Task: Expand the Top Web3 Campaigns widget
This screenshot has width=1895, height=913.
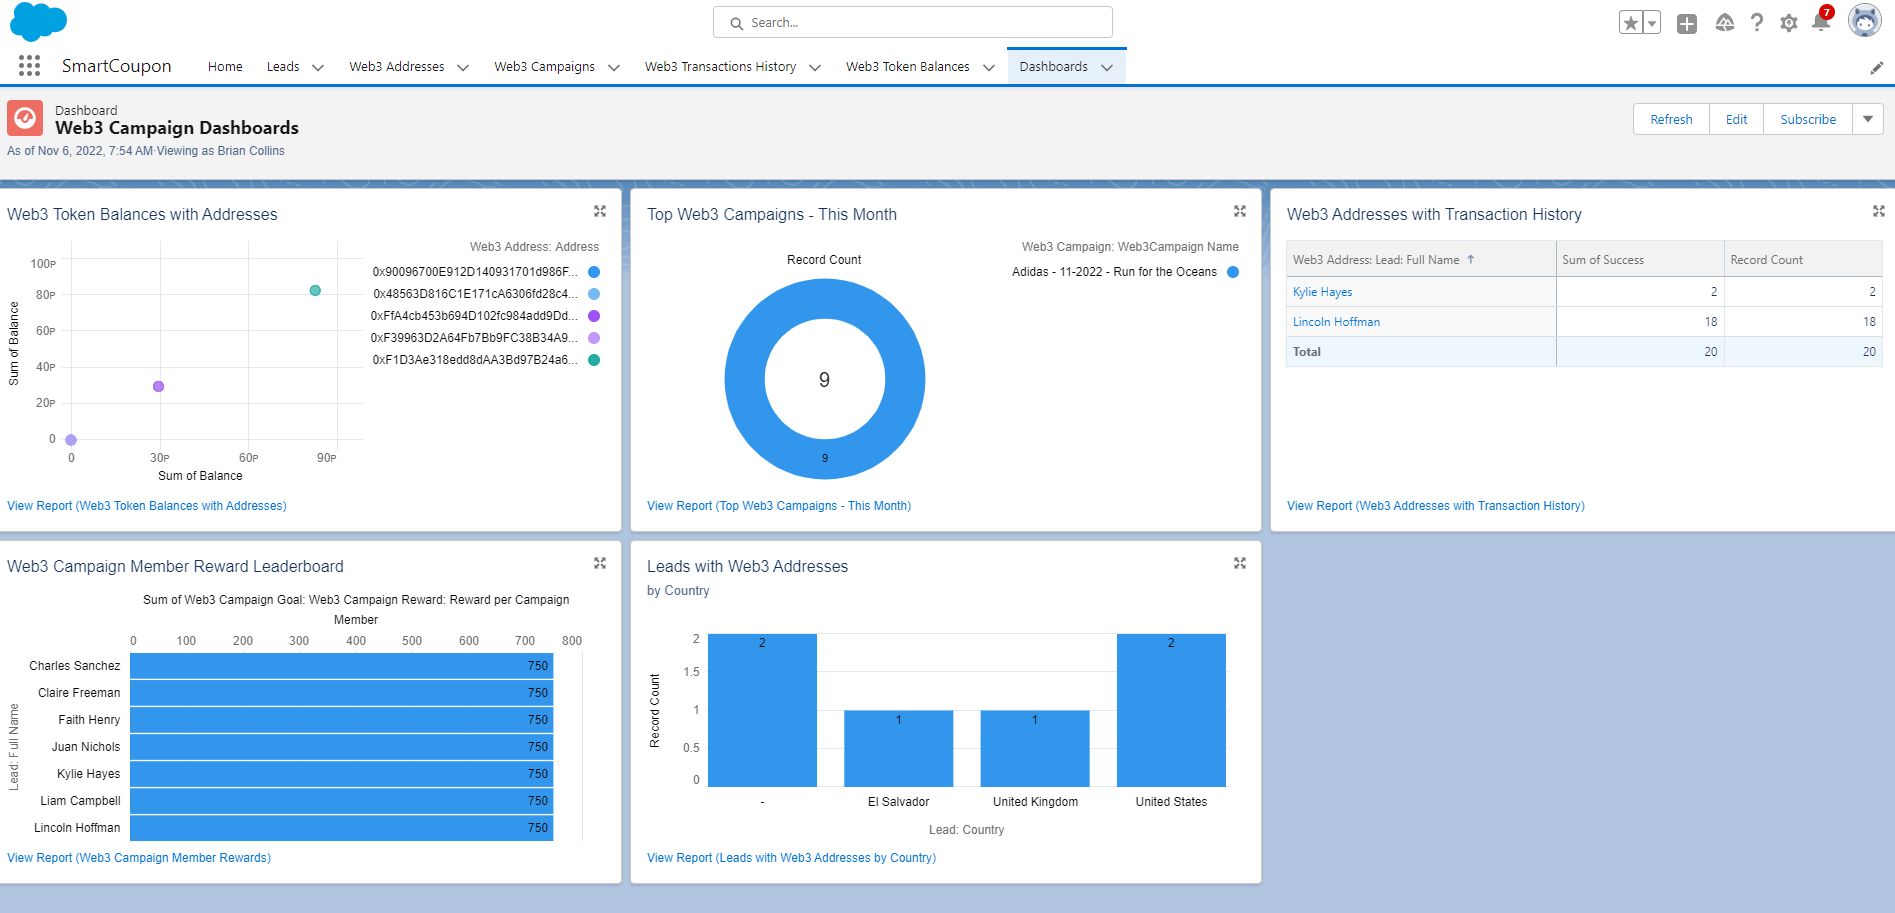Action: [x=1240, y=211]
